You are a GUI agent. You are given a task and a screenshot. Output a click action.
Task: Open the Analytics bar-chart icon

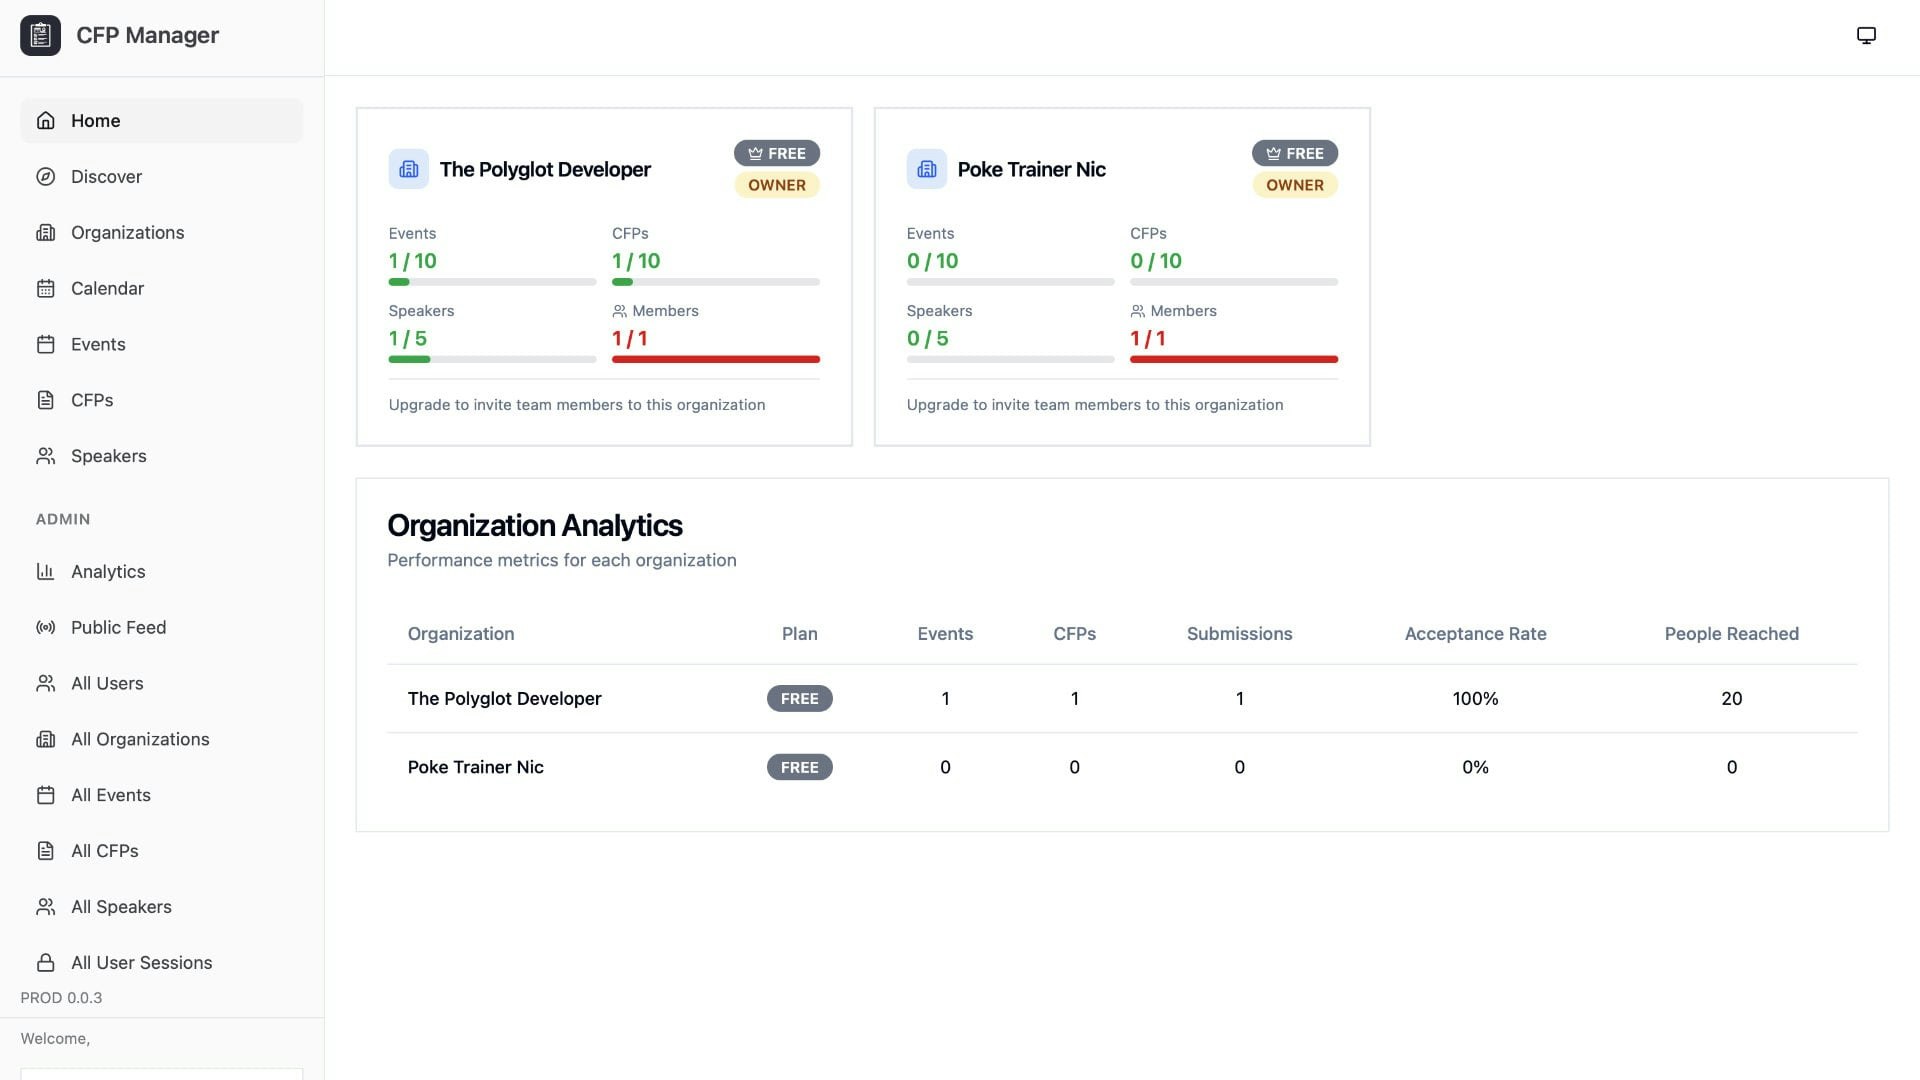coord(45,571)
